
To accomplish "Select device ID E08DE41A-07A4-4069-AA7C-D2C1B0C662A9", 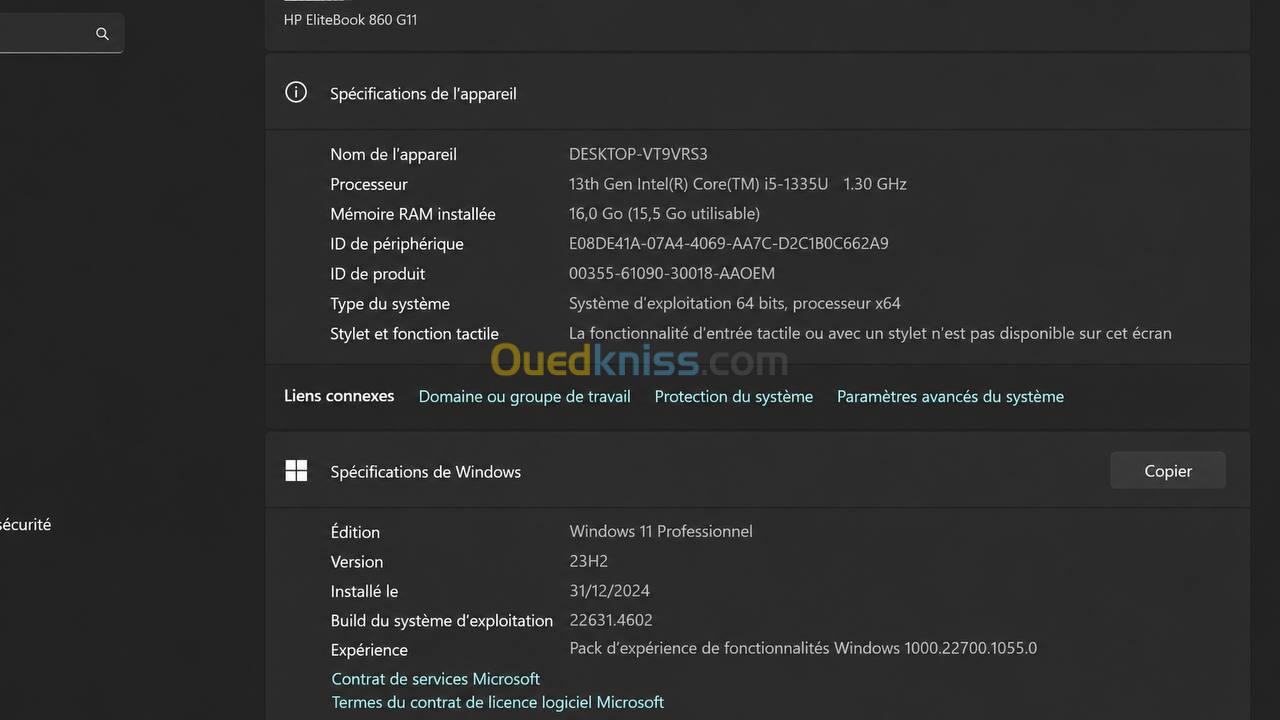I will 729,244.
